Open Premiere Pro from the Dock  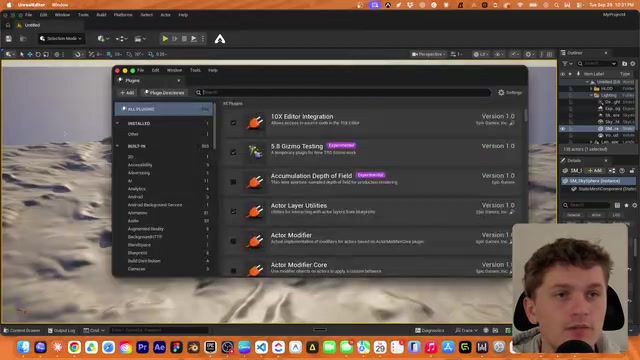pyautogui.click(x=142, y=347)
